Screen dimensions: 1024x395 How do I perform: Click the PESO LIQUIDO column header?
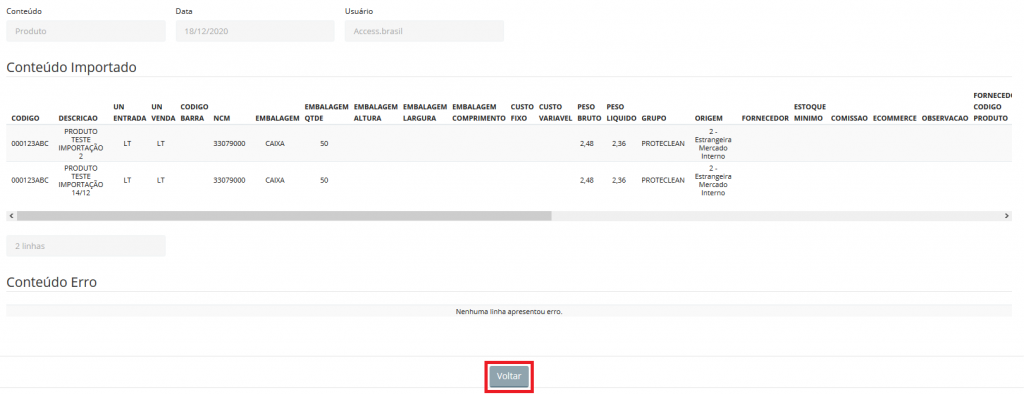[x=621, y=112]
